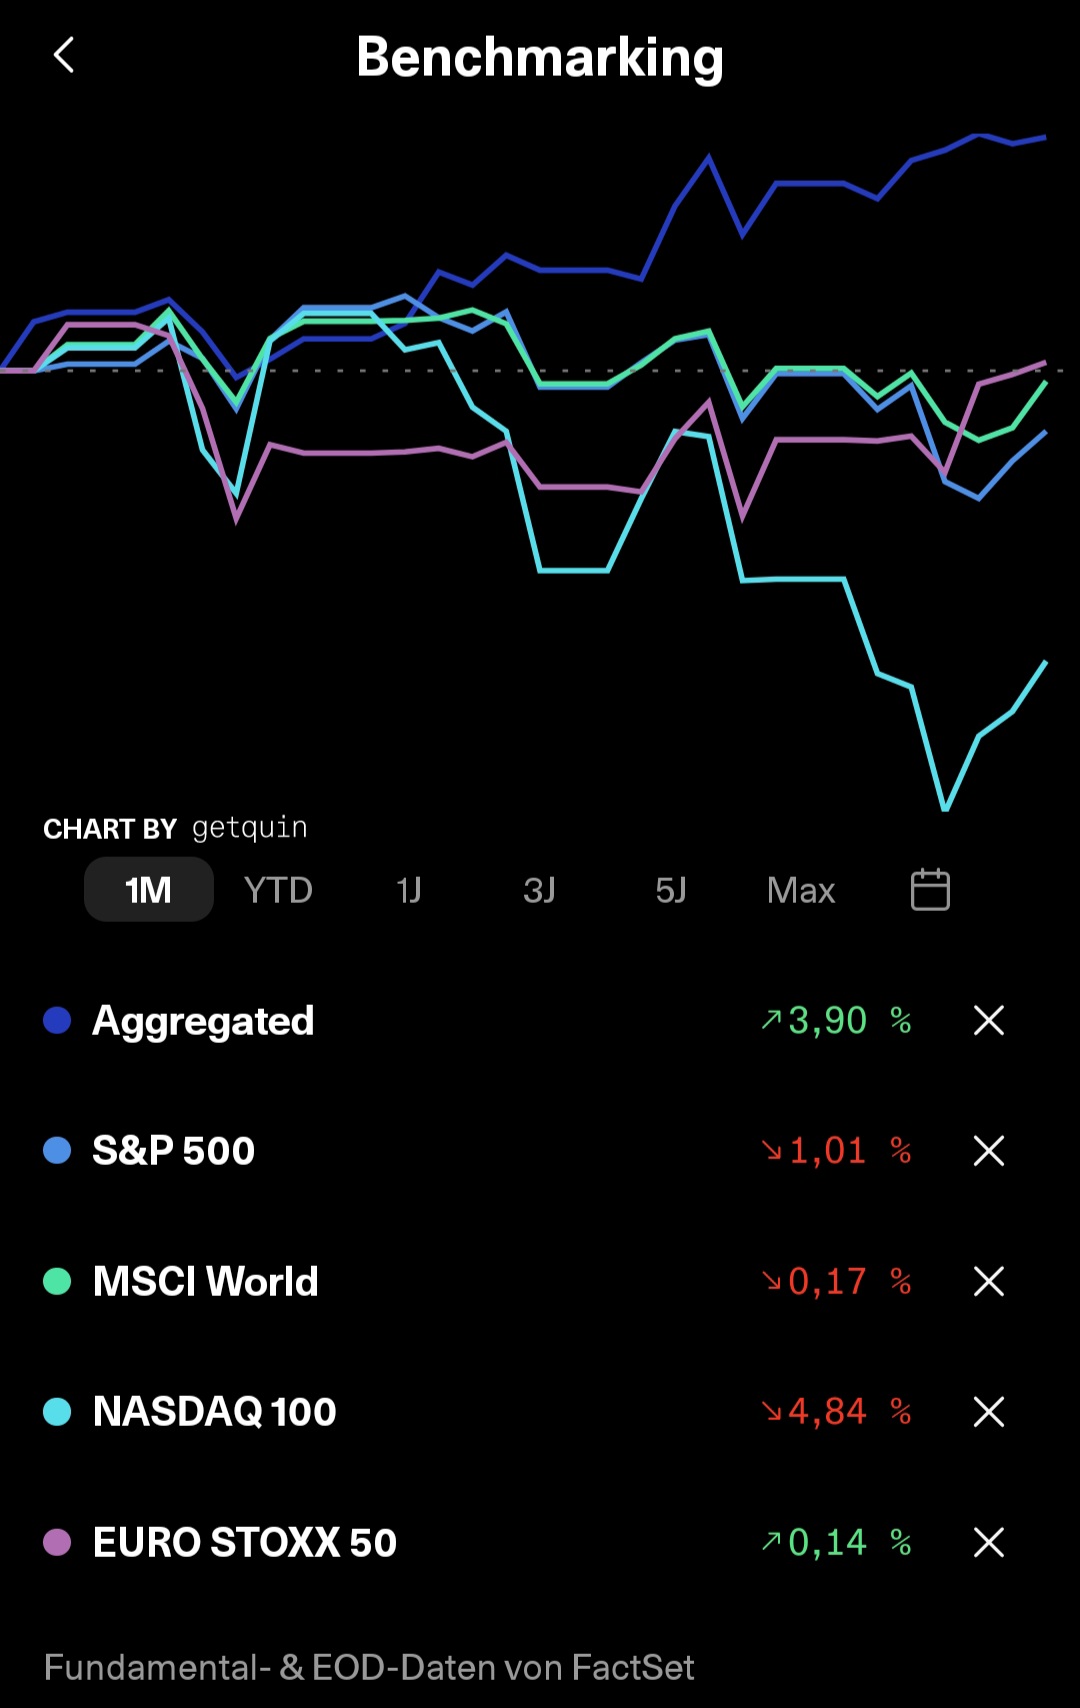Remove the S&P 500 benchmark

(x=989, y=1151)
